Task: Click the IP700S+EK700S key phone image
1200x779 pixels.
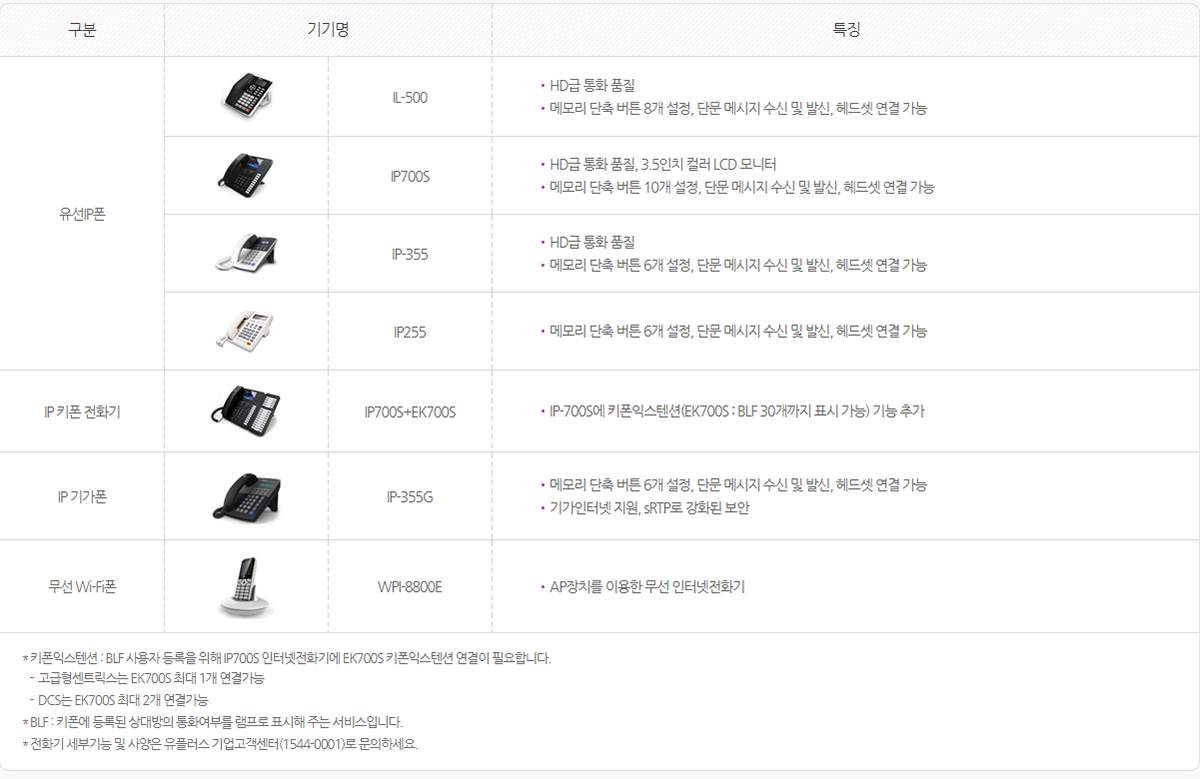Action: (x=246, y=411)
